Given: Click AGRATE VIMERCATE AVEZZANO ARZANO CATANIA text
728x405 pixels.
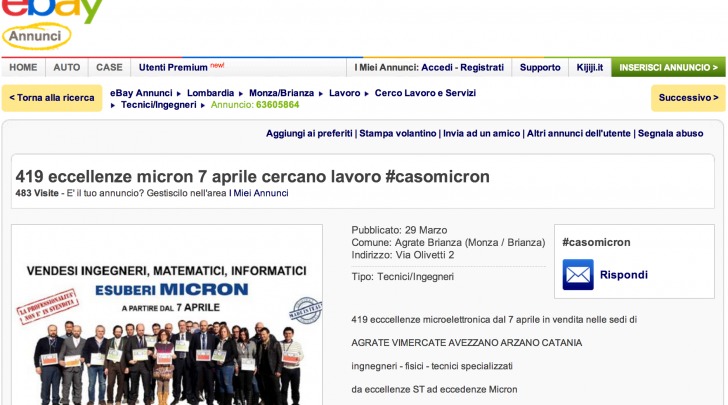Looking at the screenshot, I should pos(467,343).
